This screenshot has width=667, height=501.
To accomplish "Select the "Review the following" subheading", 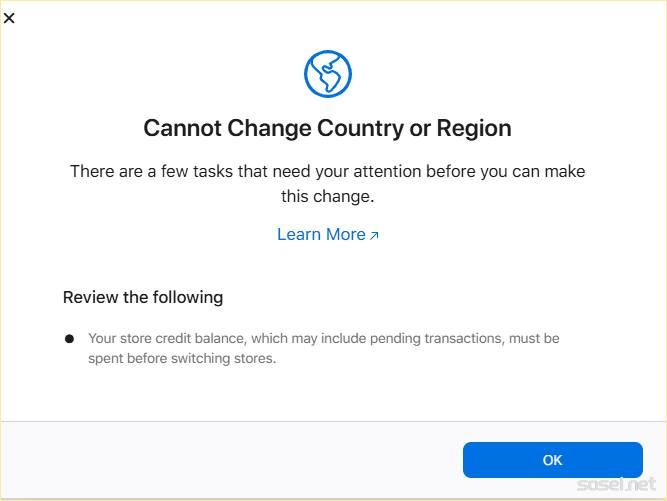I will 143,297.
